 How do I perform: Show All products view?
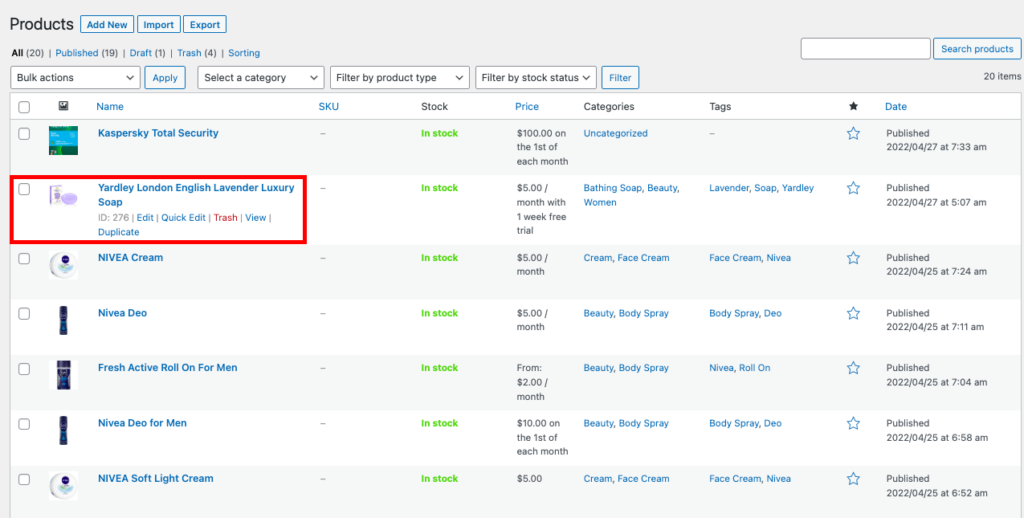point(18,53)
